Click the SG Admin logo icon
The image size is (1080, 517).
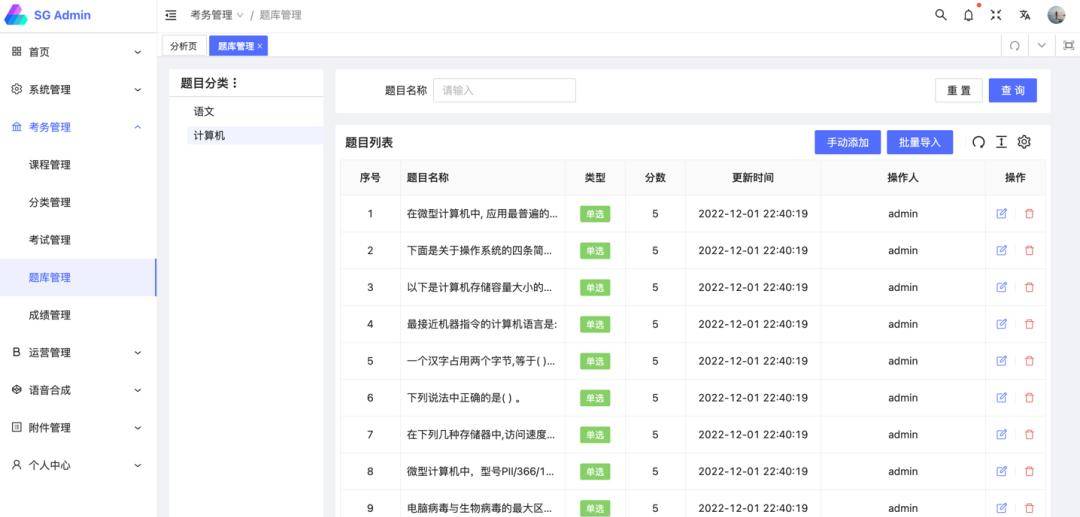tap(15, 15)
